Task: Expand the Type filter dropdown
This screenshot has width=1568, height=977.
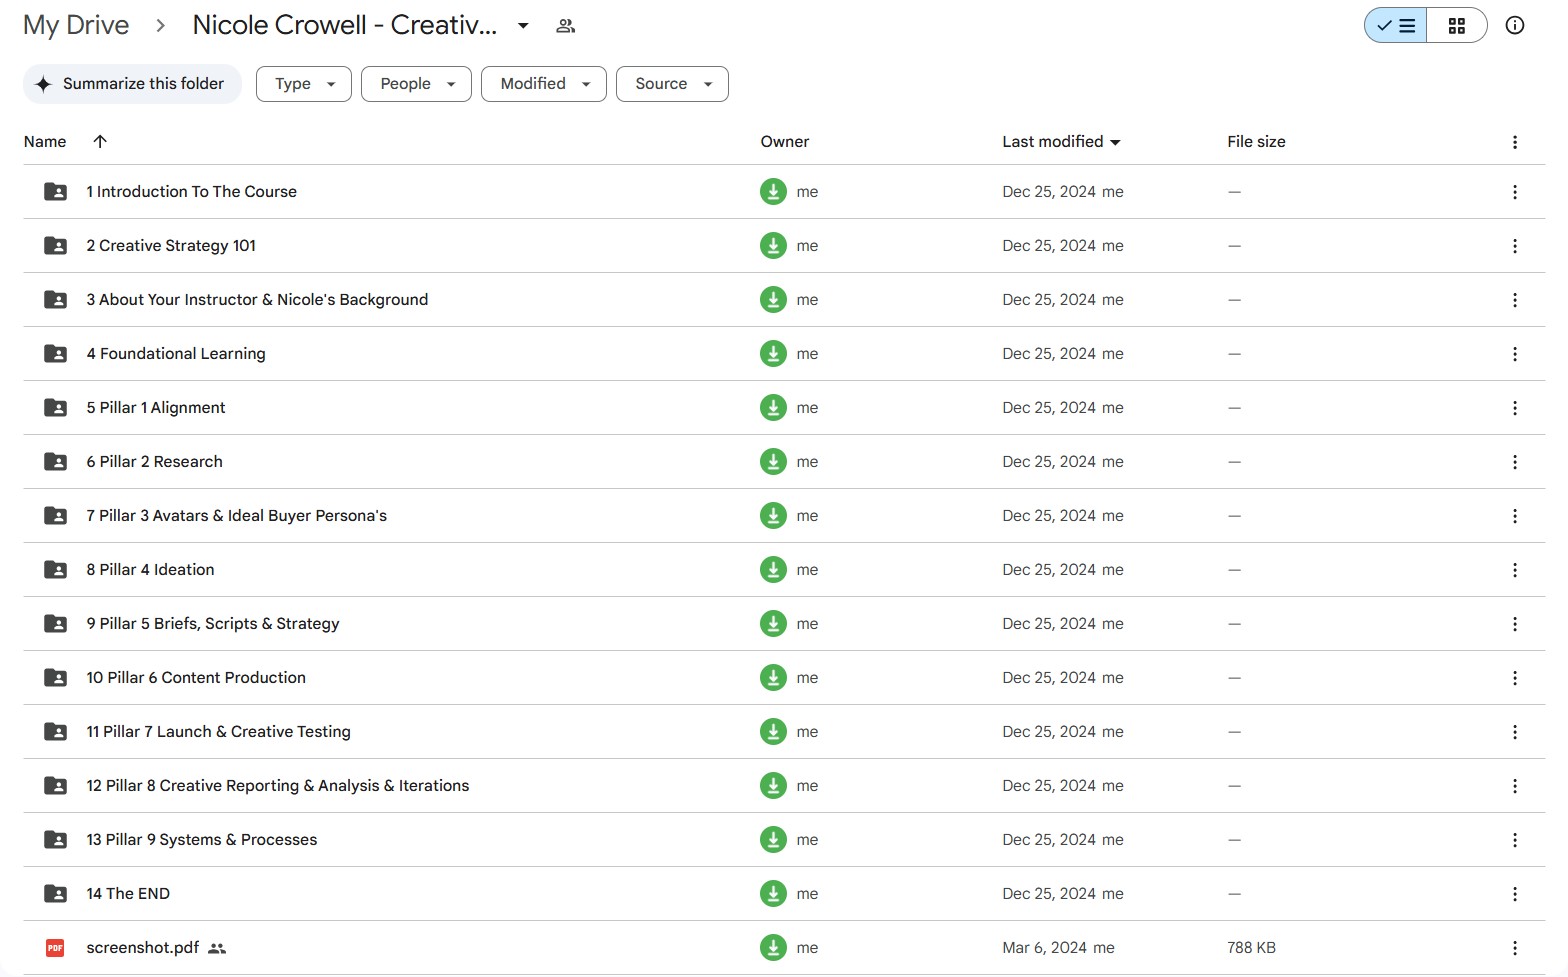Action: point(304,84)
